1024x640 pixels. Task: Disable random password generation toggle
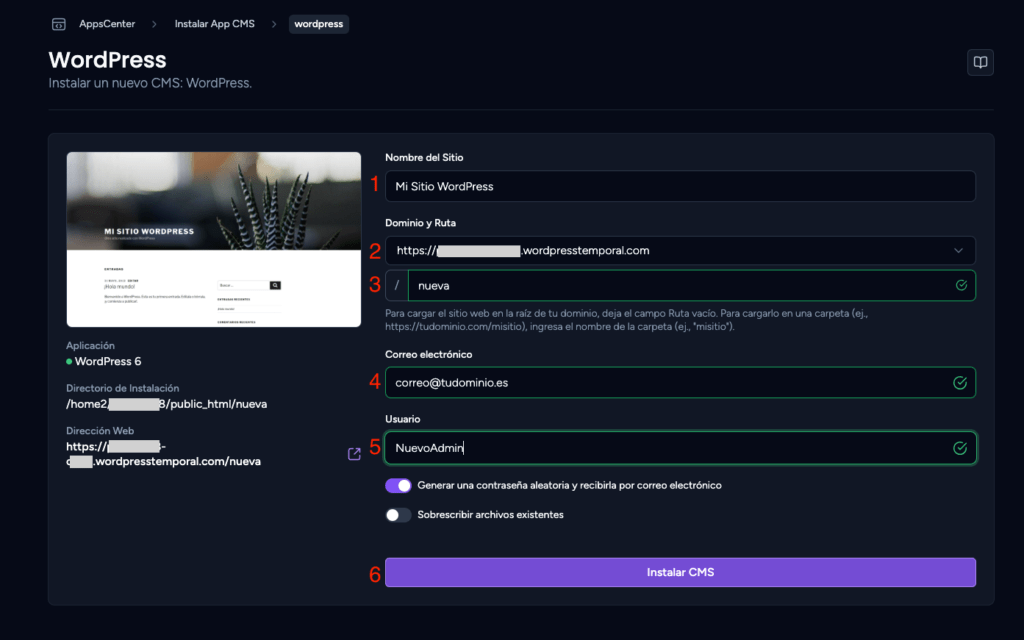(x=398, y=486)
